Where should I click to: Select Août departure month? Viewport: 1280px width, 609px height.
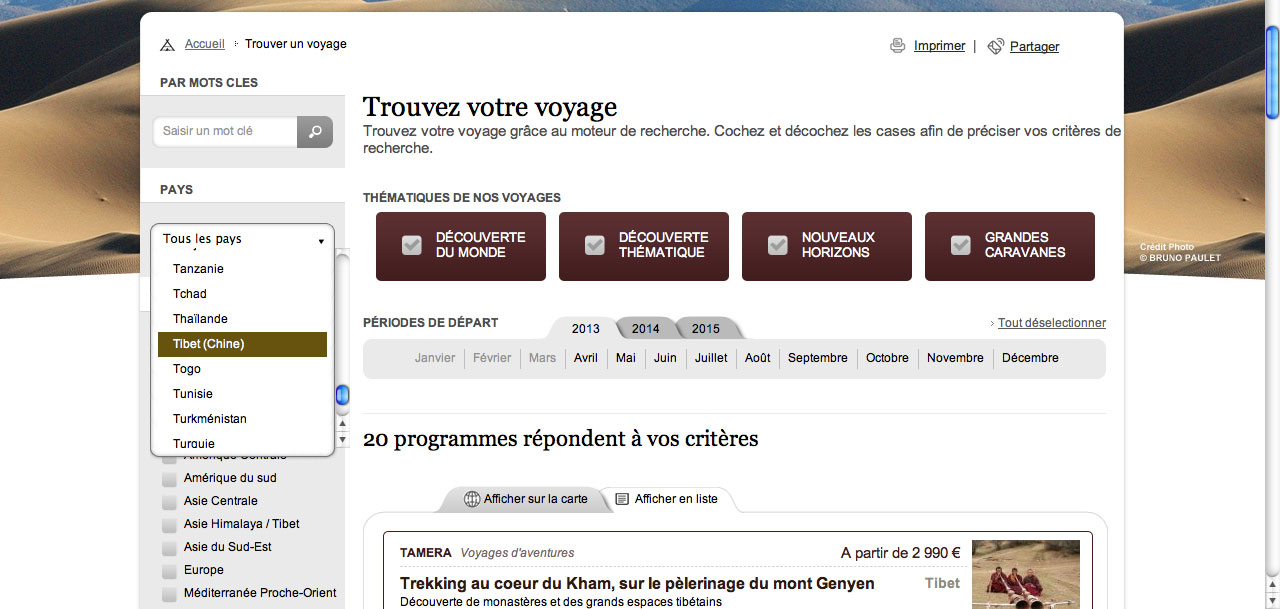[758, 358]
